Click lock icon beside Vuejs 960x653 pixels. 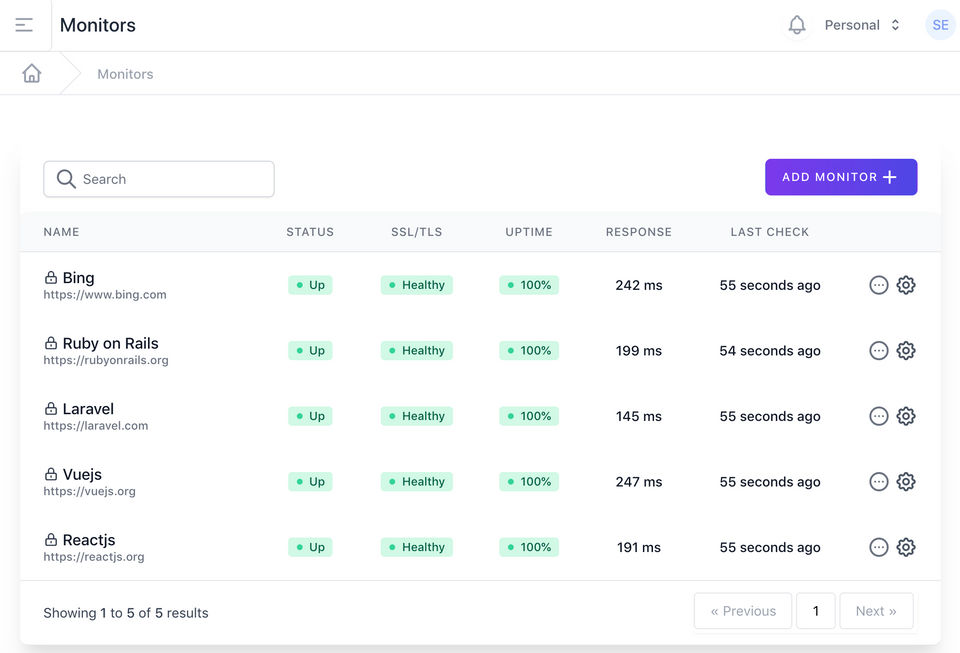(51, 474)
